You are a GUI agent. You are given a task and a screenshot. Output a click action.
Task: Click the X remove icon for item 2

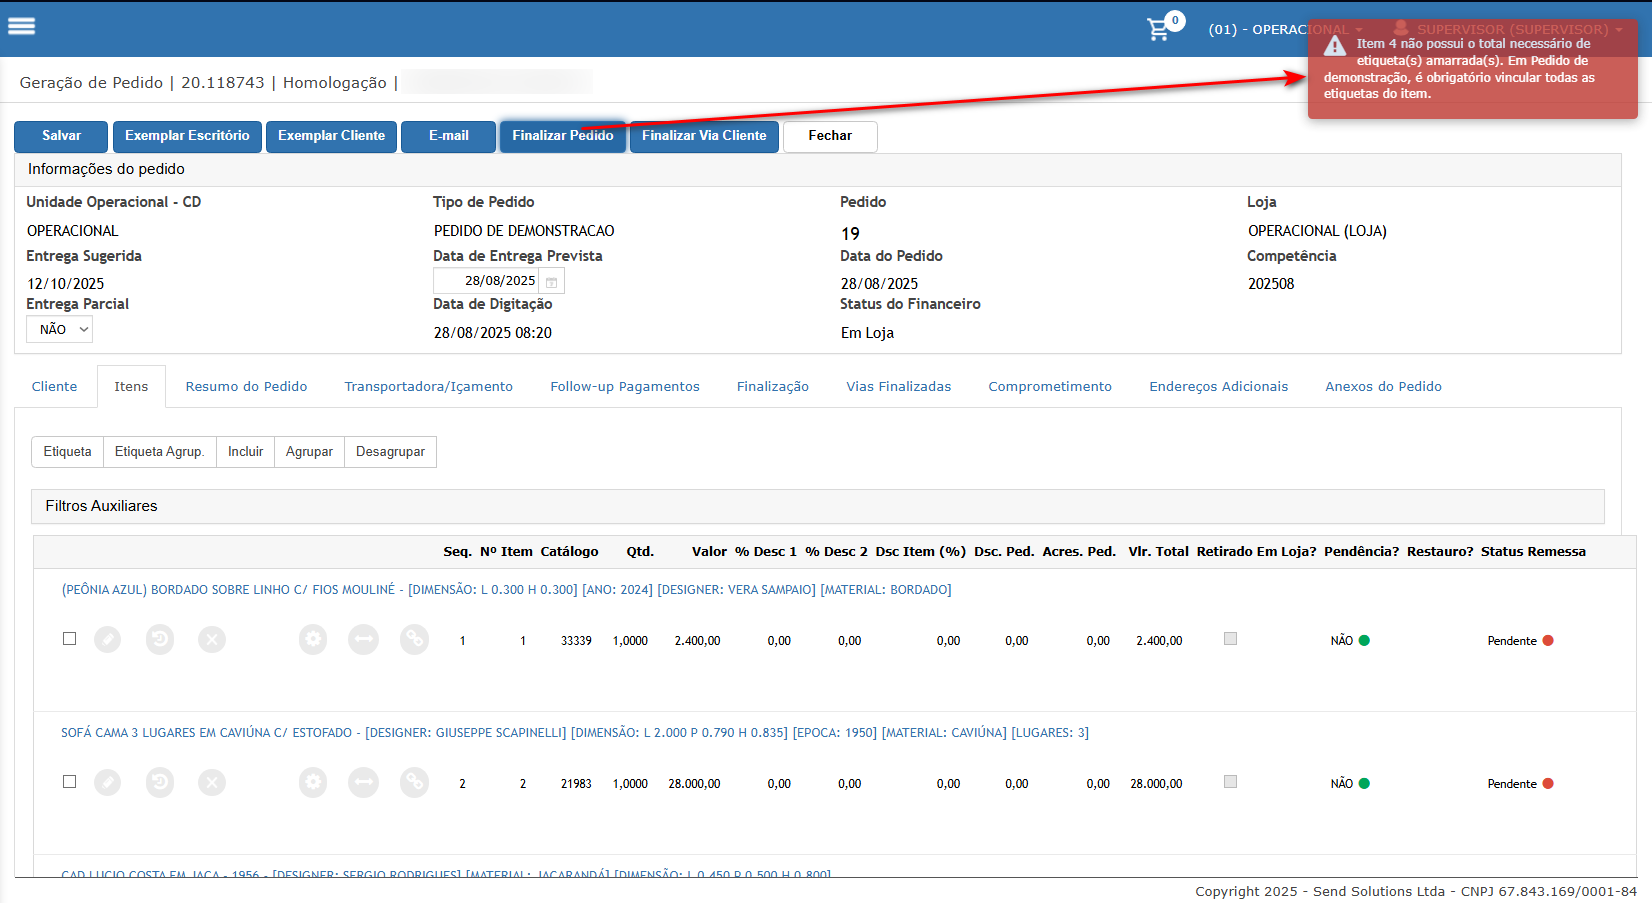click(x=212, y=783)
